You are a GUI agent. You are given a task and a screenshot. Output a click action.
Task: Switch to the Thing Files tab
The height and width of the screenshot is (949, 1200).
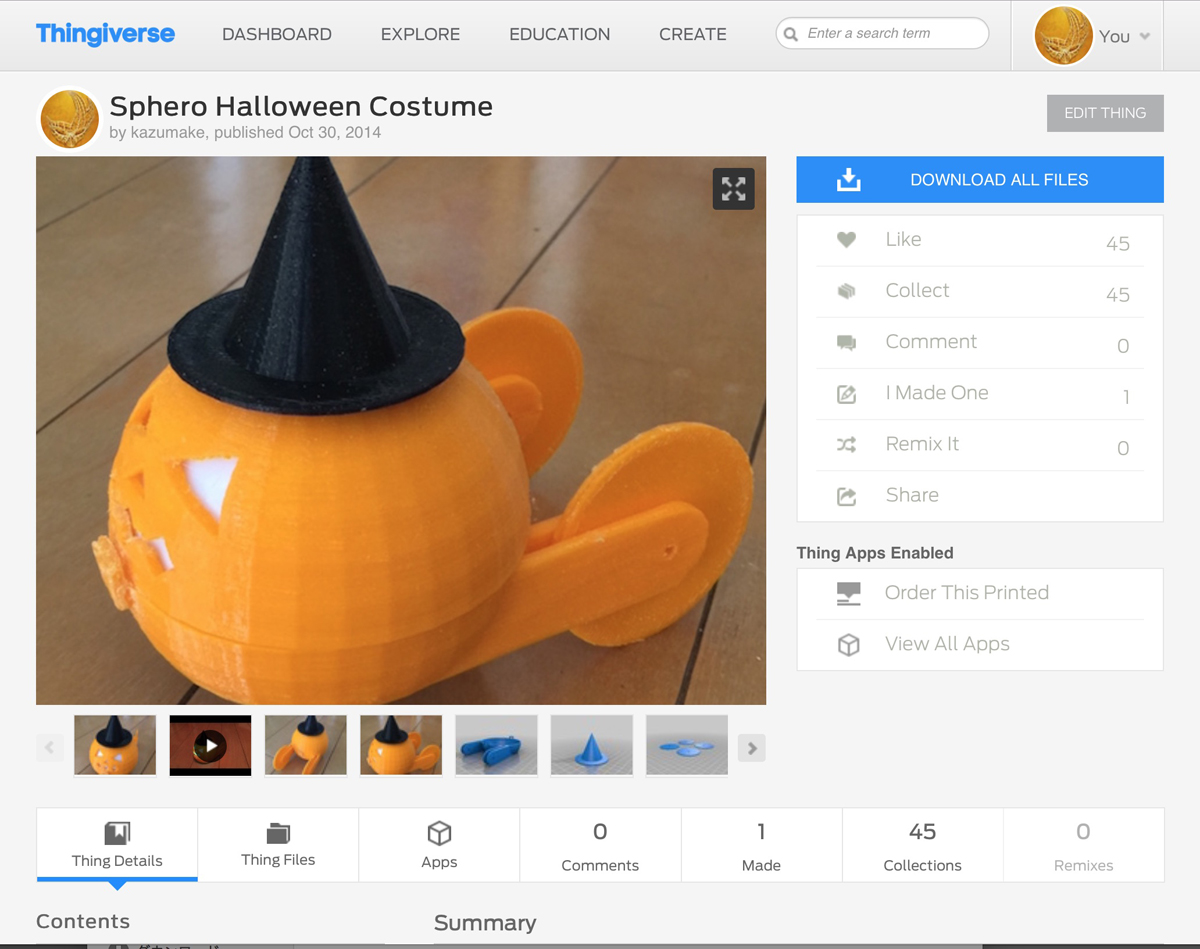click(278, 845)
